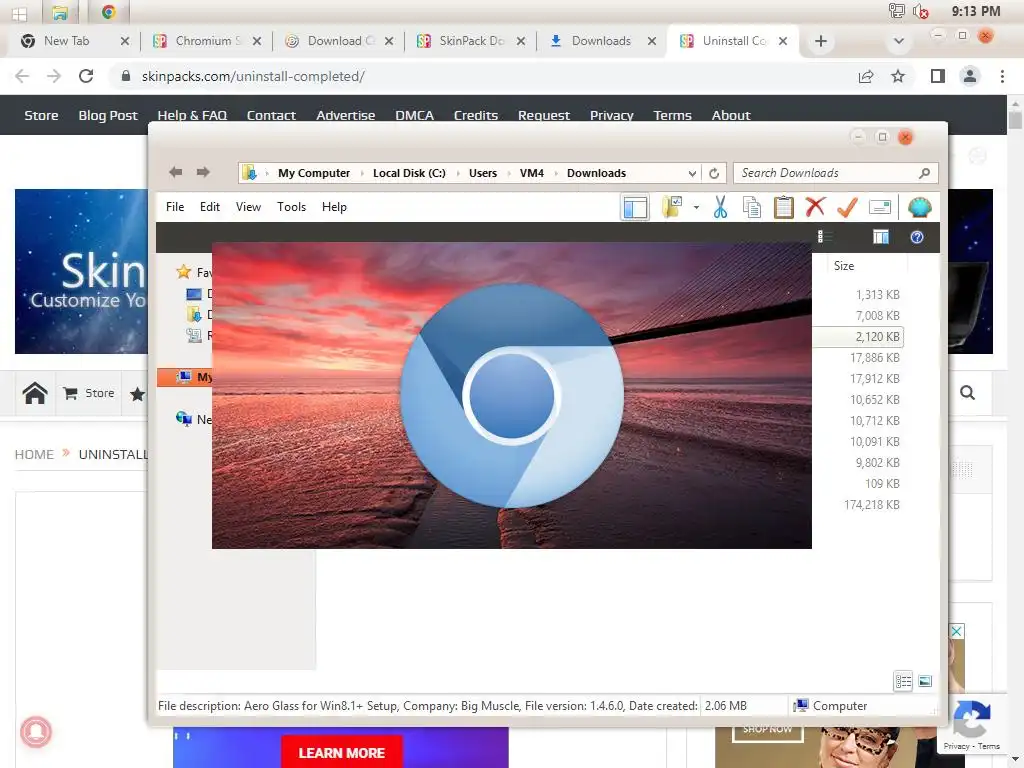
Task: Expand the address bar history dropdown
Action: [x=692, y=173]
